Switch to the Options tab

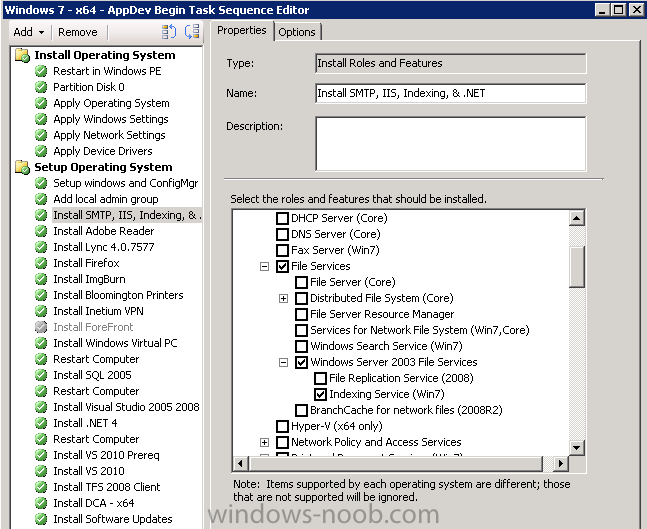point(297,32)
